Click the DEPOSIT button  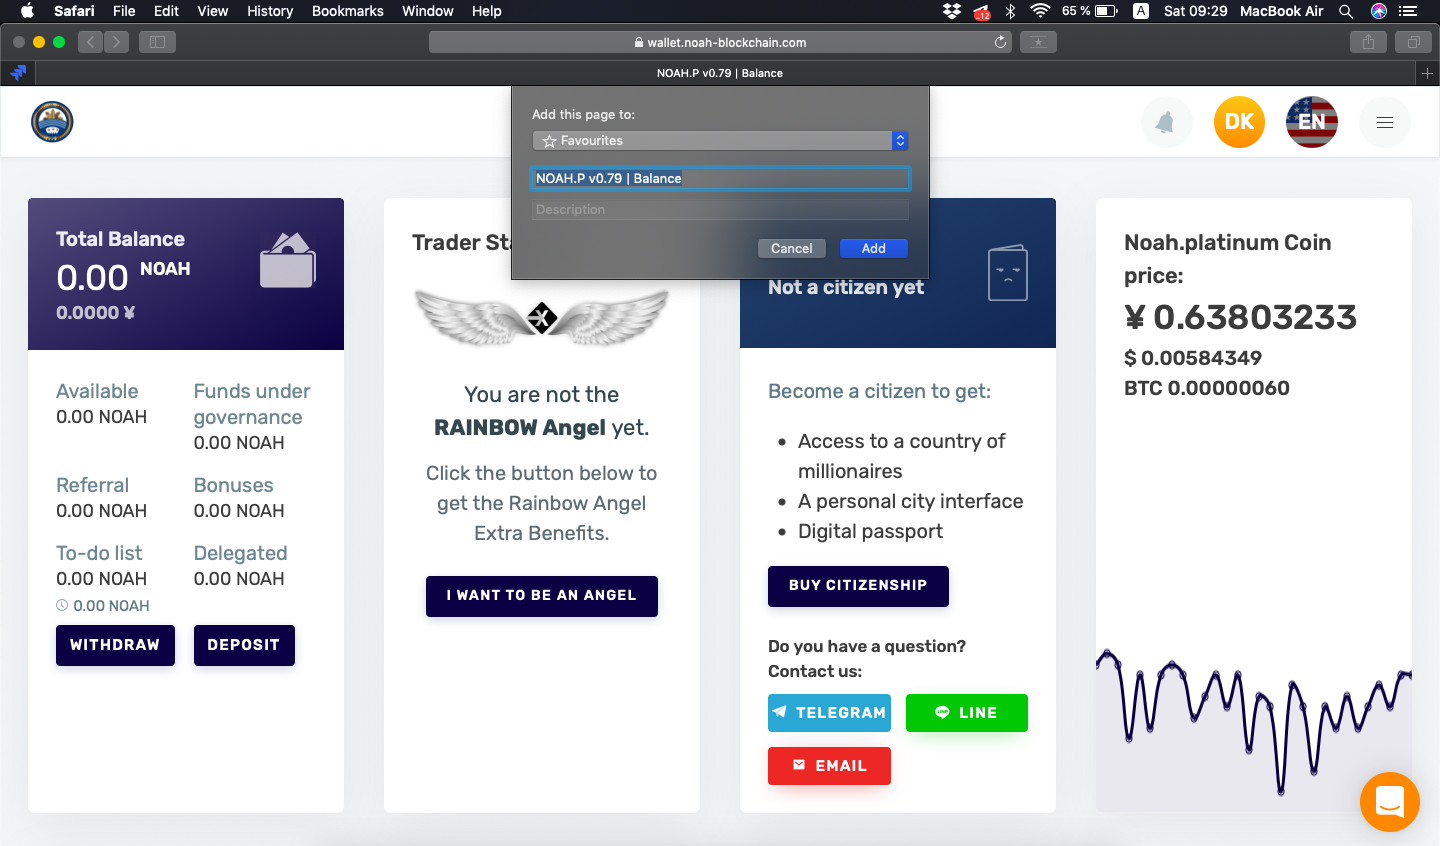[244, 645]
